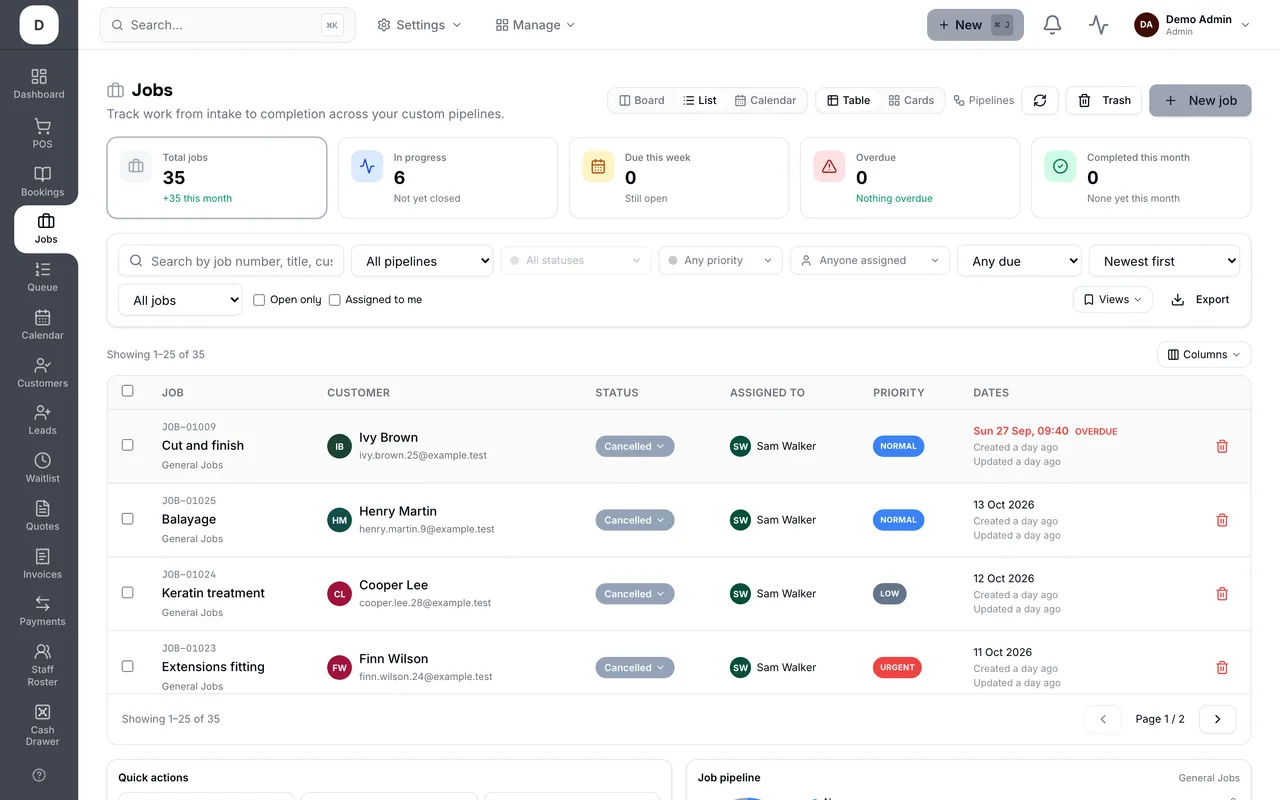Check the Assigned to me checkbox
This screenshot has width=1280, height=800.
[x=335, y=300]
